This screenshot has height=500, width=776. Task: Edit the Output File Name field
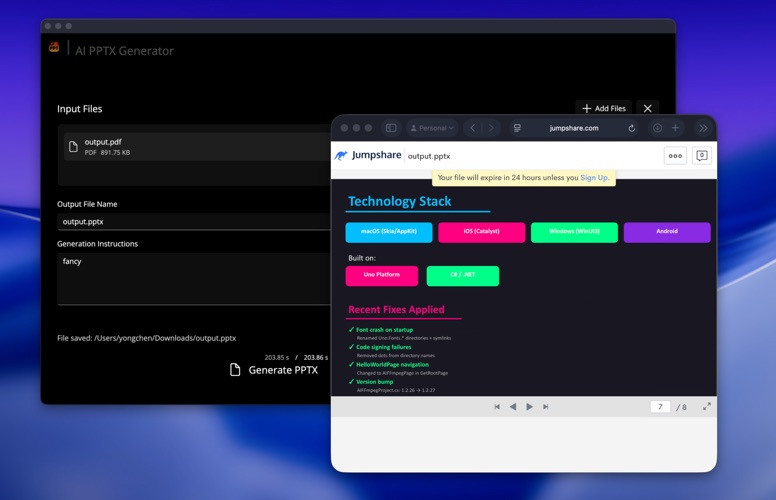[x=194, y=221]
